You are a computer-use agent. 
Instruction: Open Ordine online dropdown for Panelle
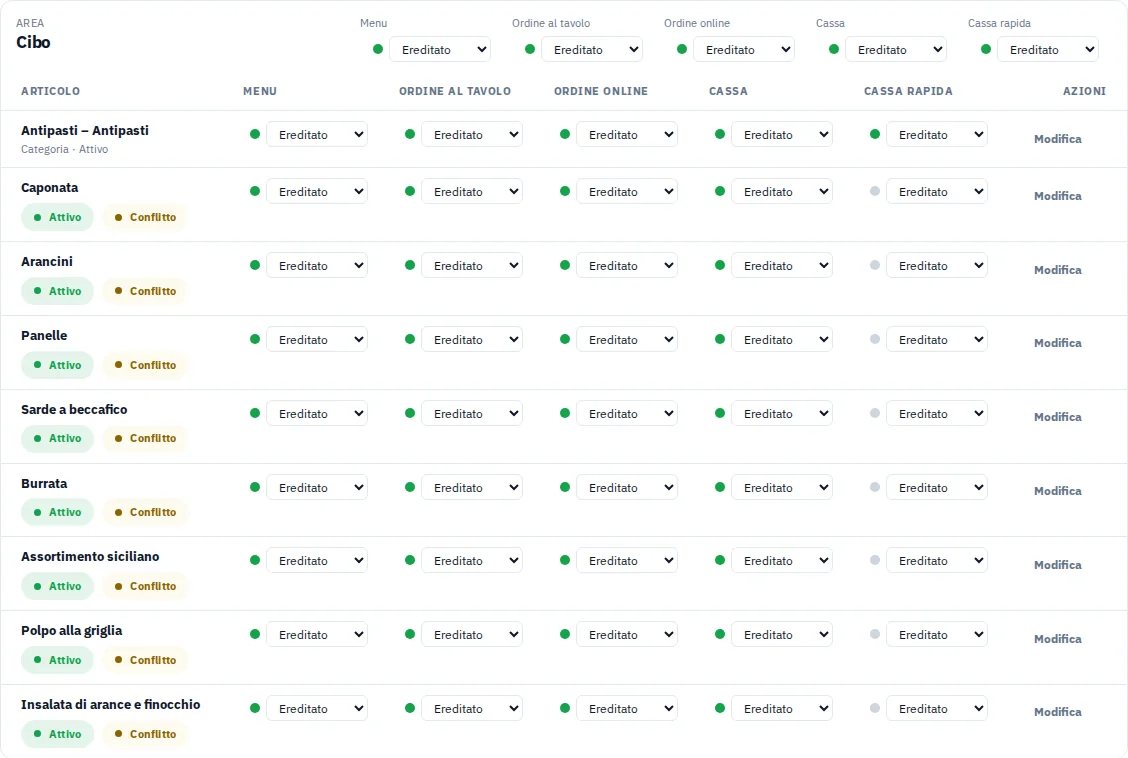pos(627,339)
